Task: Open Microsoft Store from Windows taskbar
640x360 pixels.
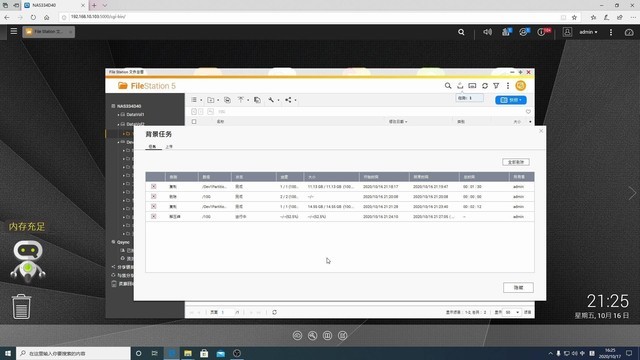Action: tap(204, 353)
